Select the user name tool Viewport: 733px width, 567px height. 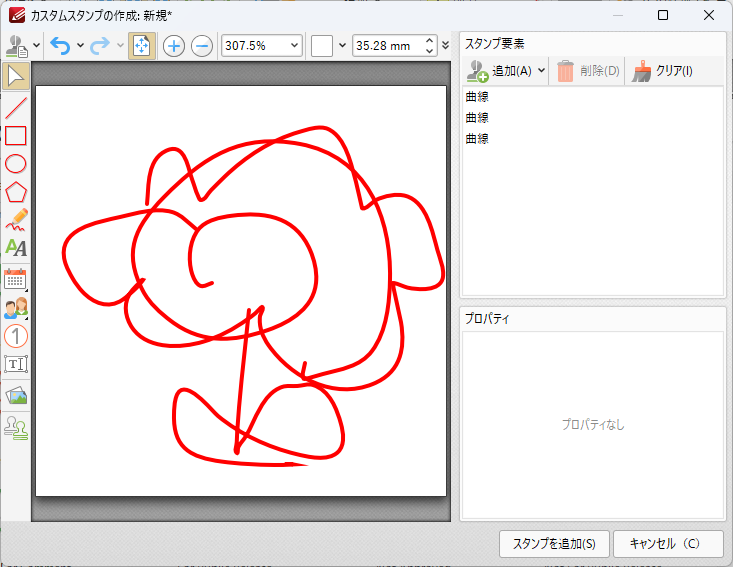(16, 308)
